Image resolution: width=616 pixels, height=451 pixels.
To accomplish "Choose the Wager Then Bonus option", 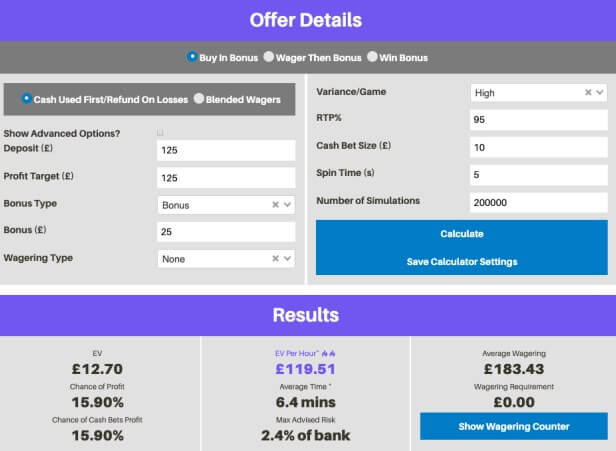I will coord(268,57).
